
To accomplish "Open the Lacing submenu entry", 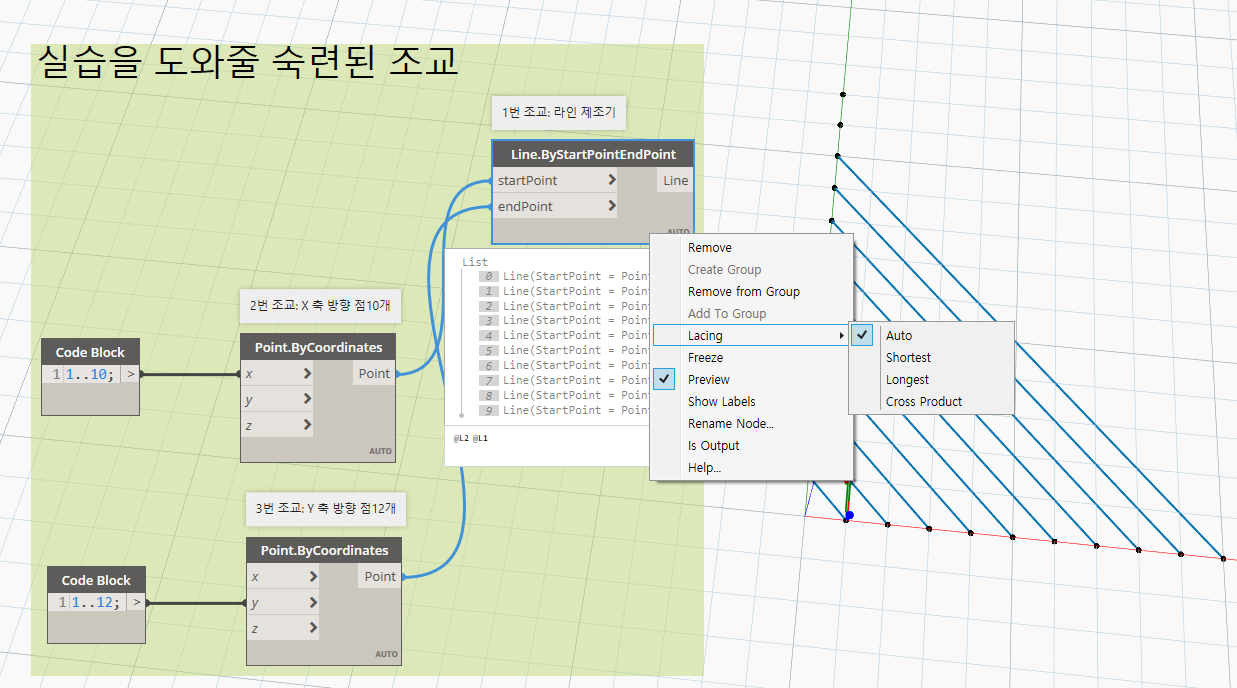I will pos(751,336).
